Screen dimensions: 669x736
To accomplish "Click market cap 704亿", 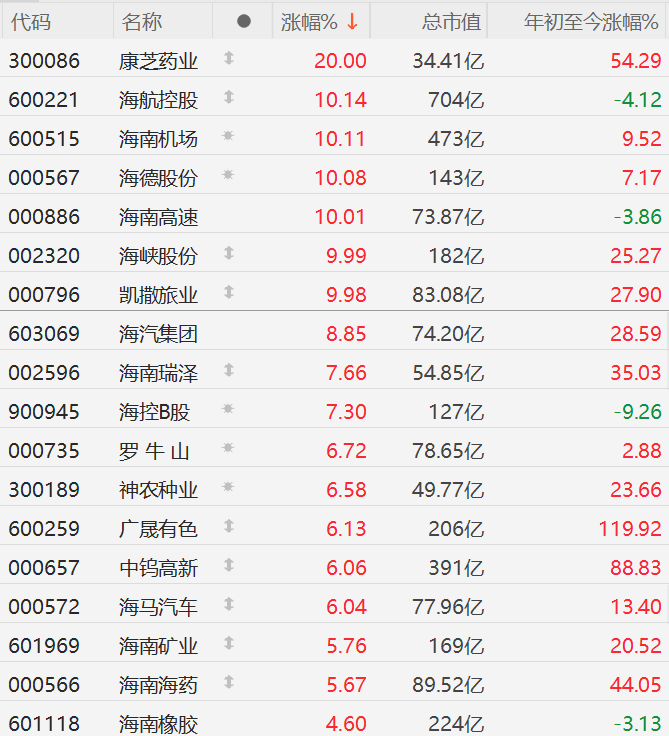I will point(456,100).
